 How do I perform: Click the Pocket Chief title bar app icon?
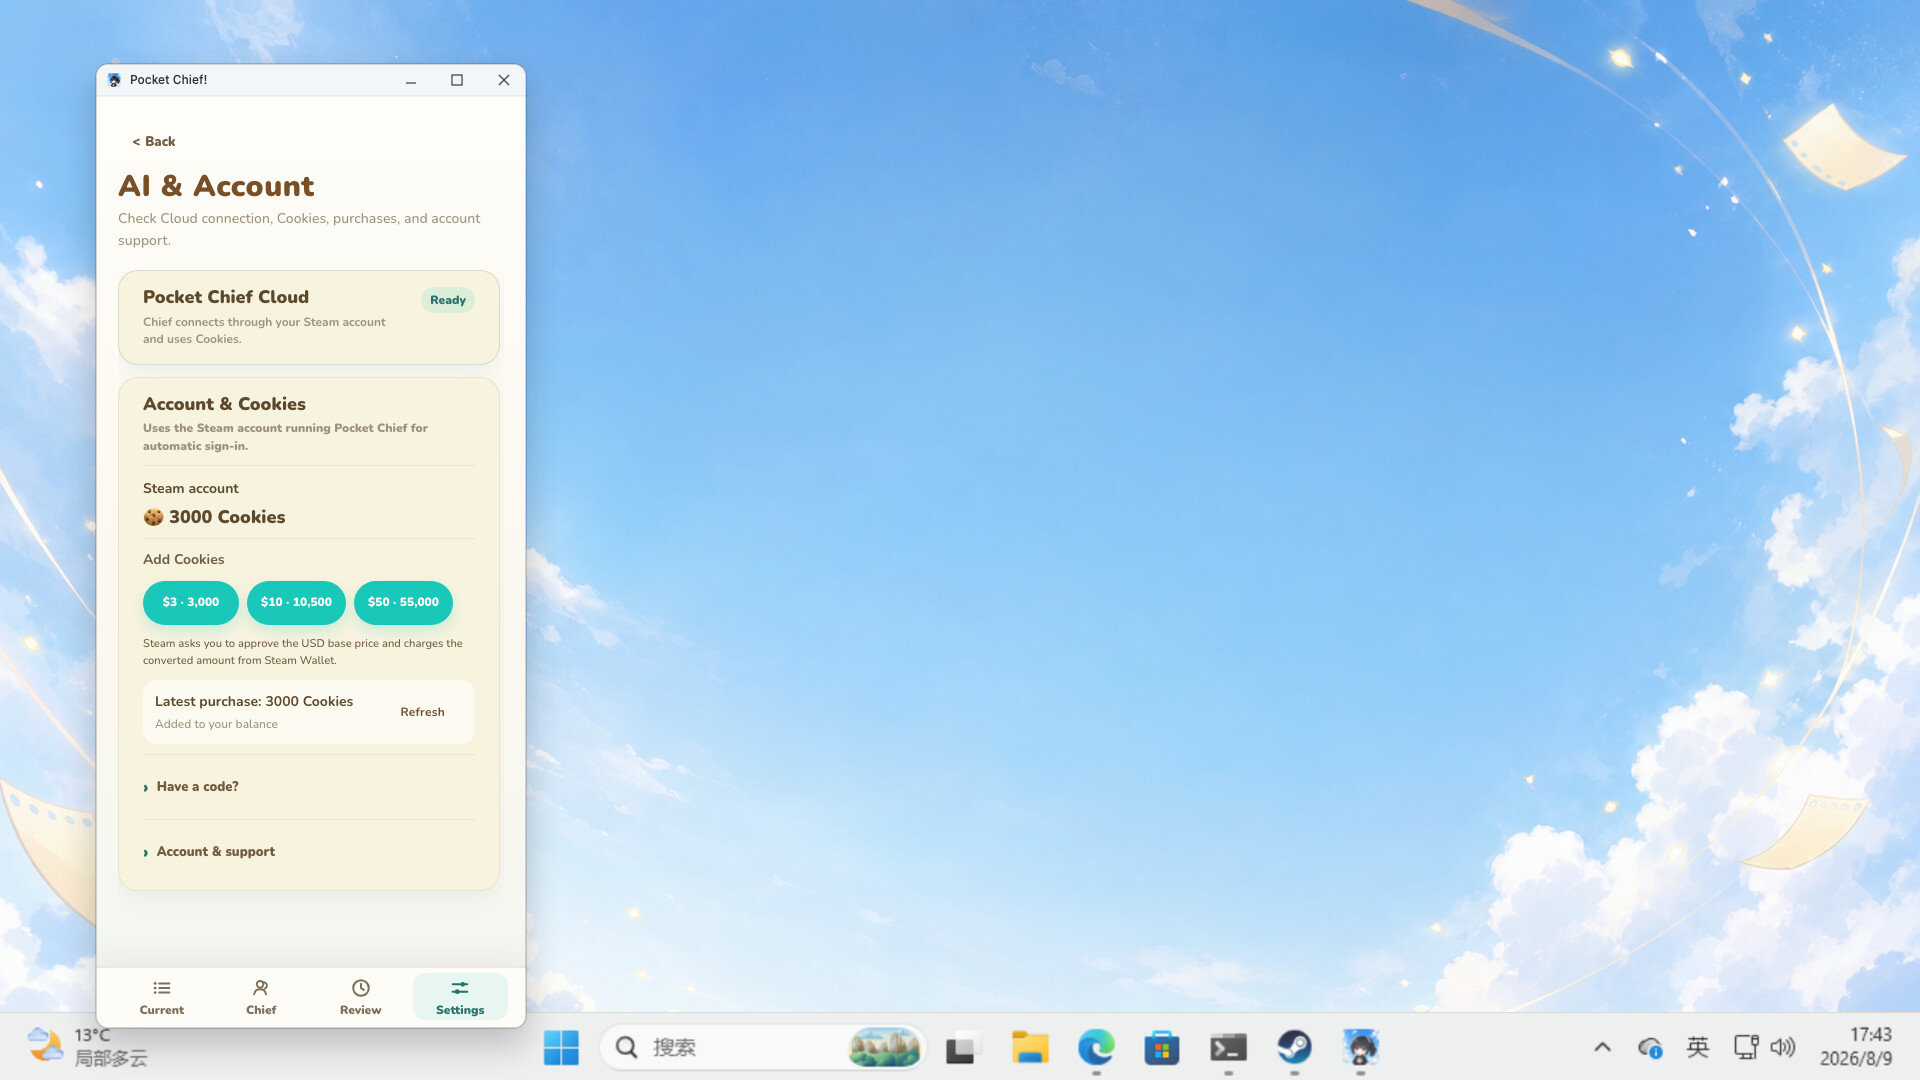point(114,80)
